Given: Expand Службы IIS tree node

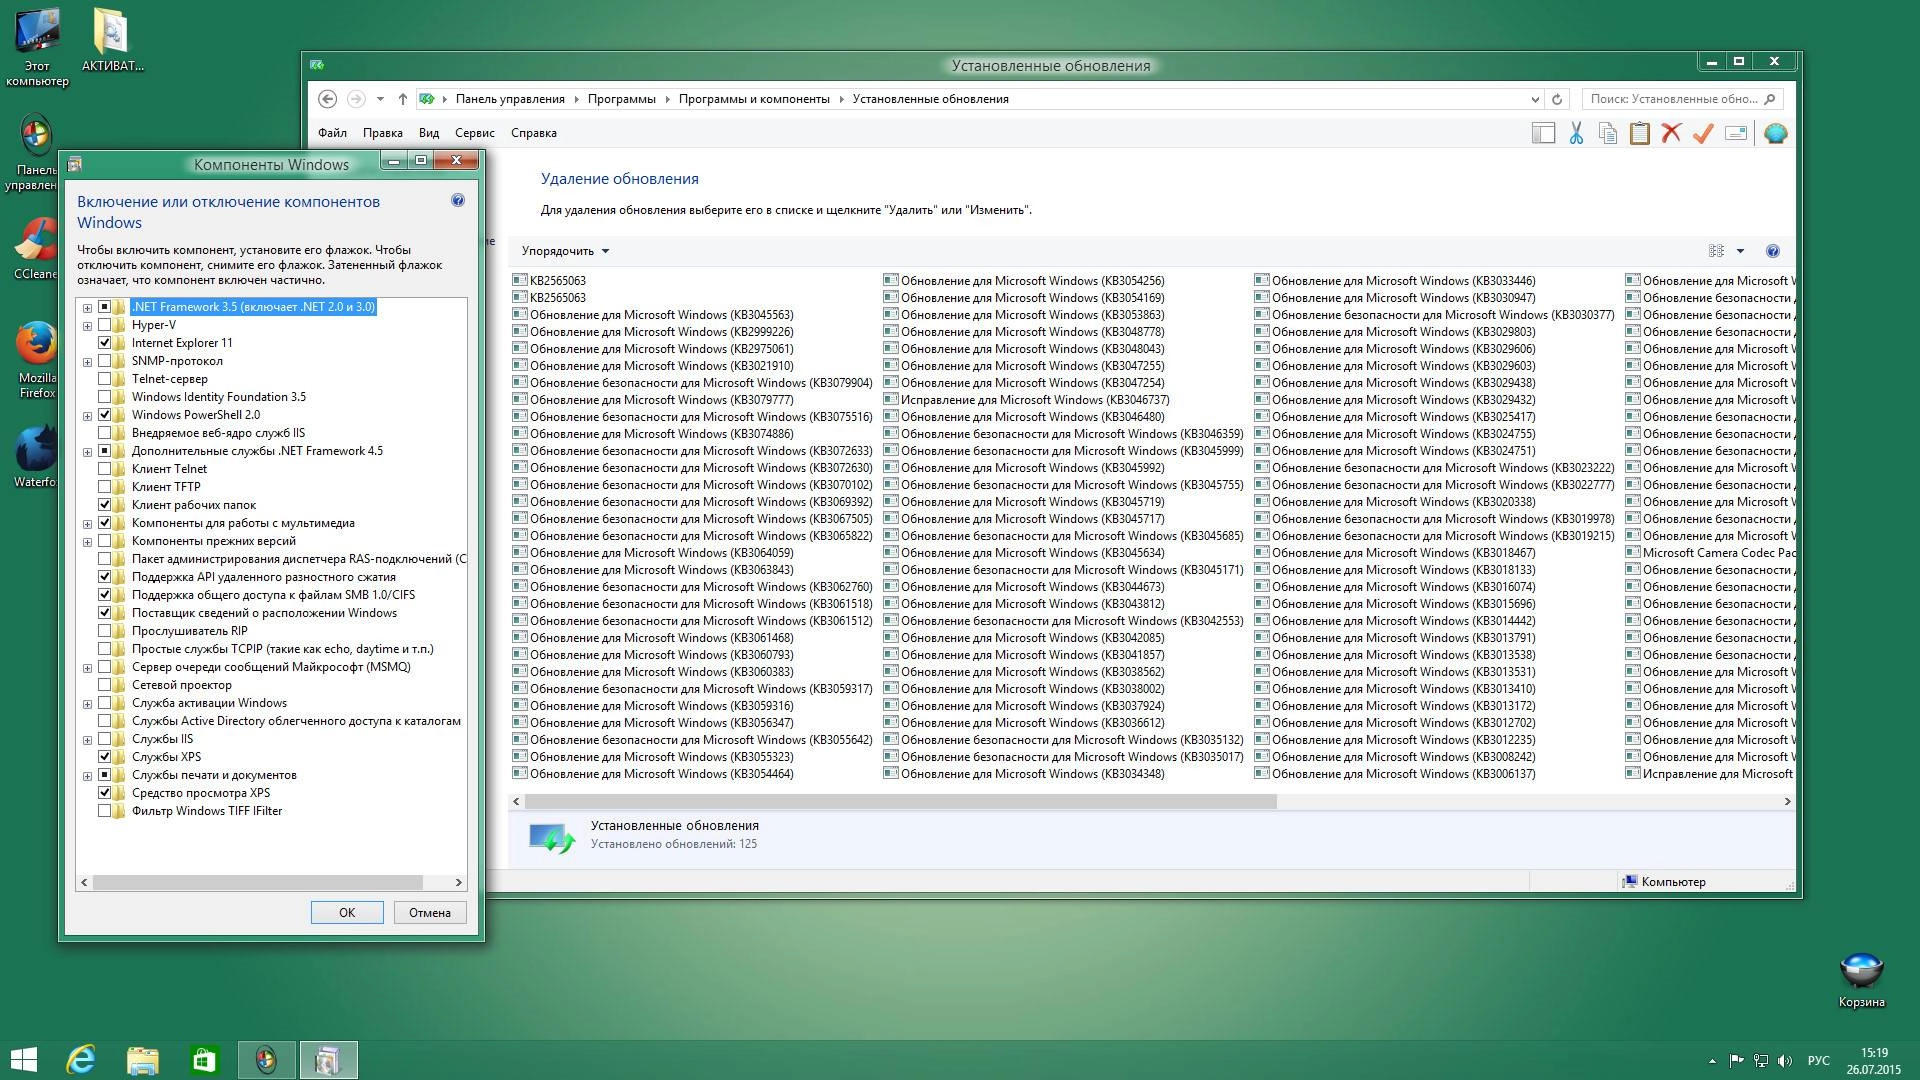Looking at the screenshot, I should (x=87, y=740).
